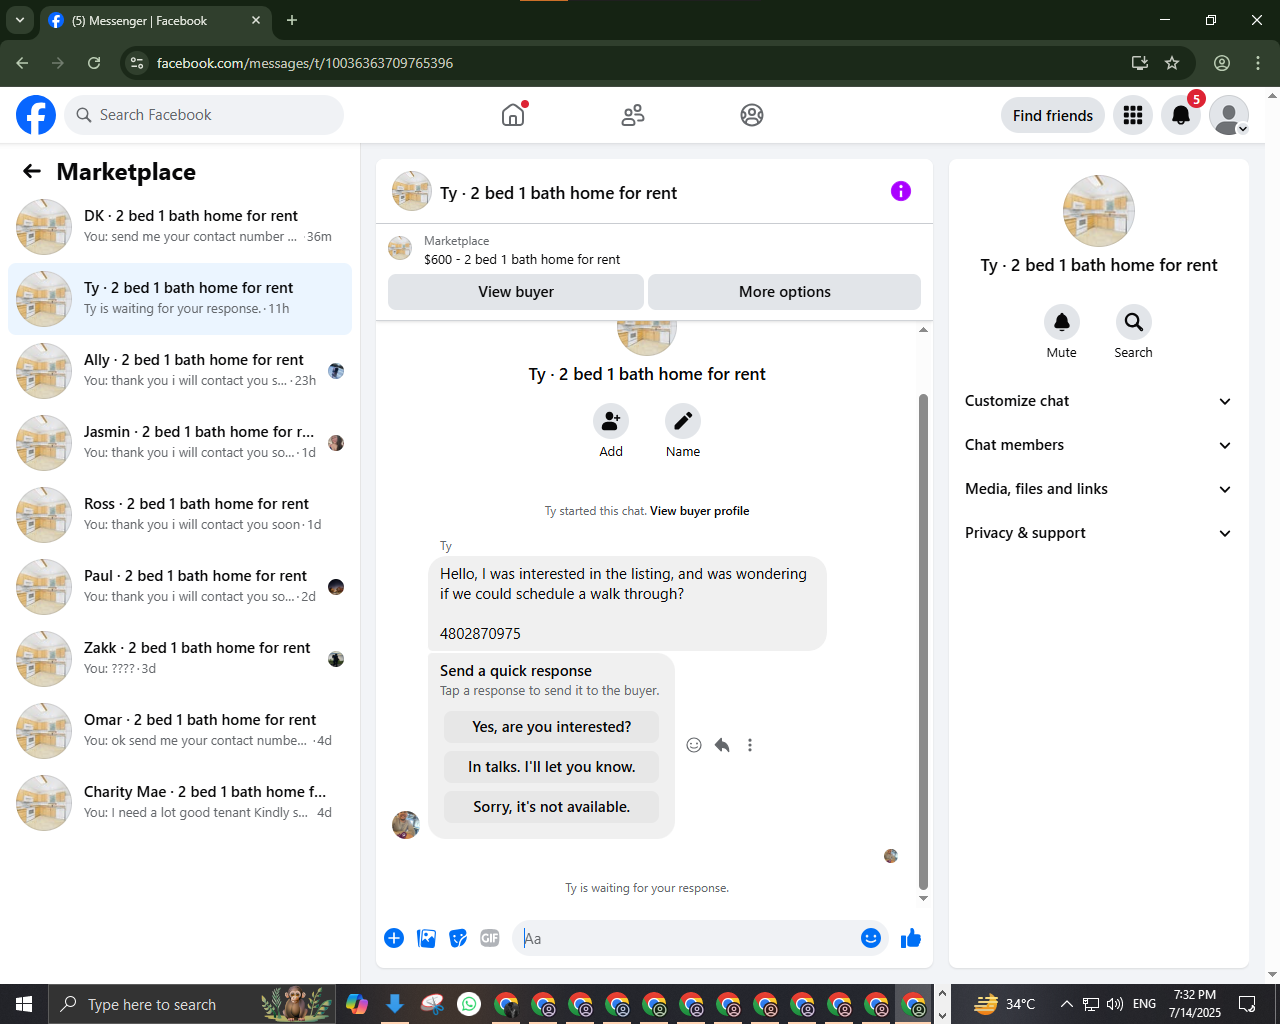Open the Facebook menu grid icon
This screenshot has height=1024, width=1280.
click(1133, 115)
